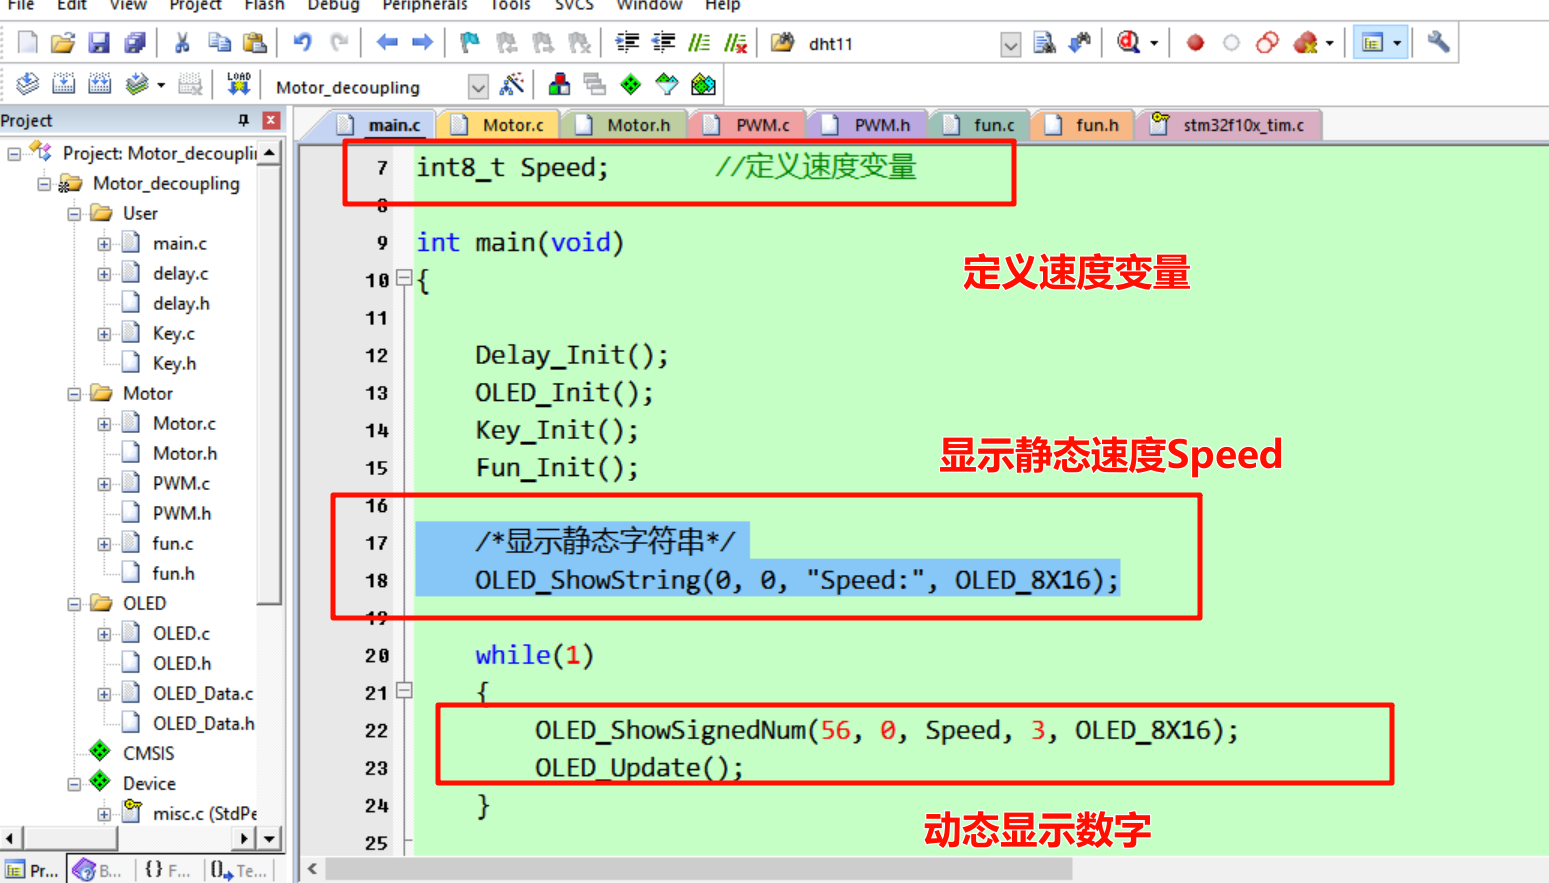Select Key.h in the project tree

[174, 364]
